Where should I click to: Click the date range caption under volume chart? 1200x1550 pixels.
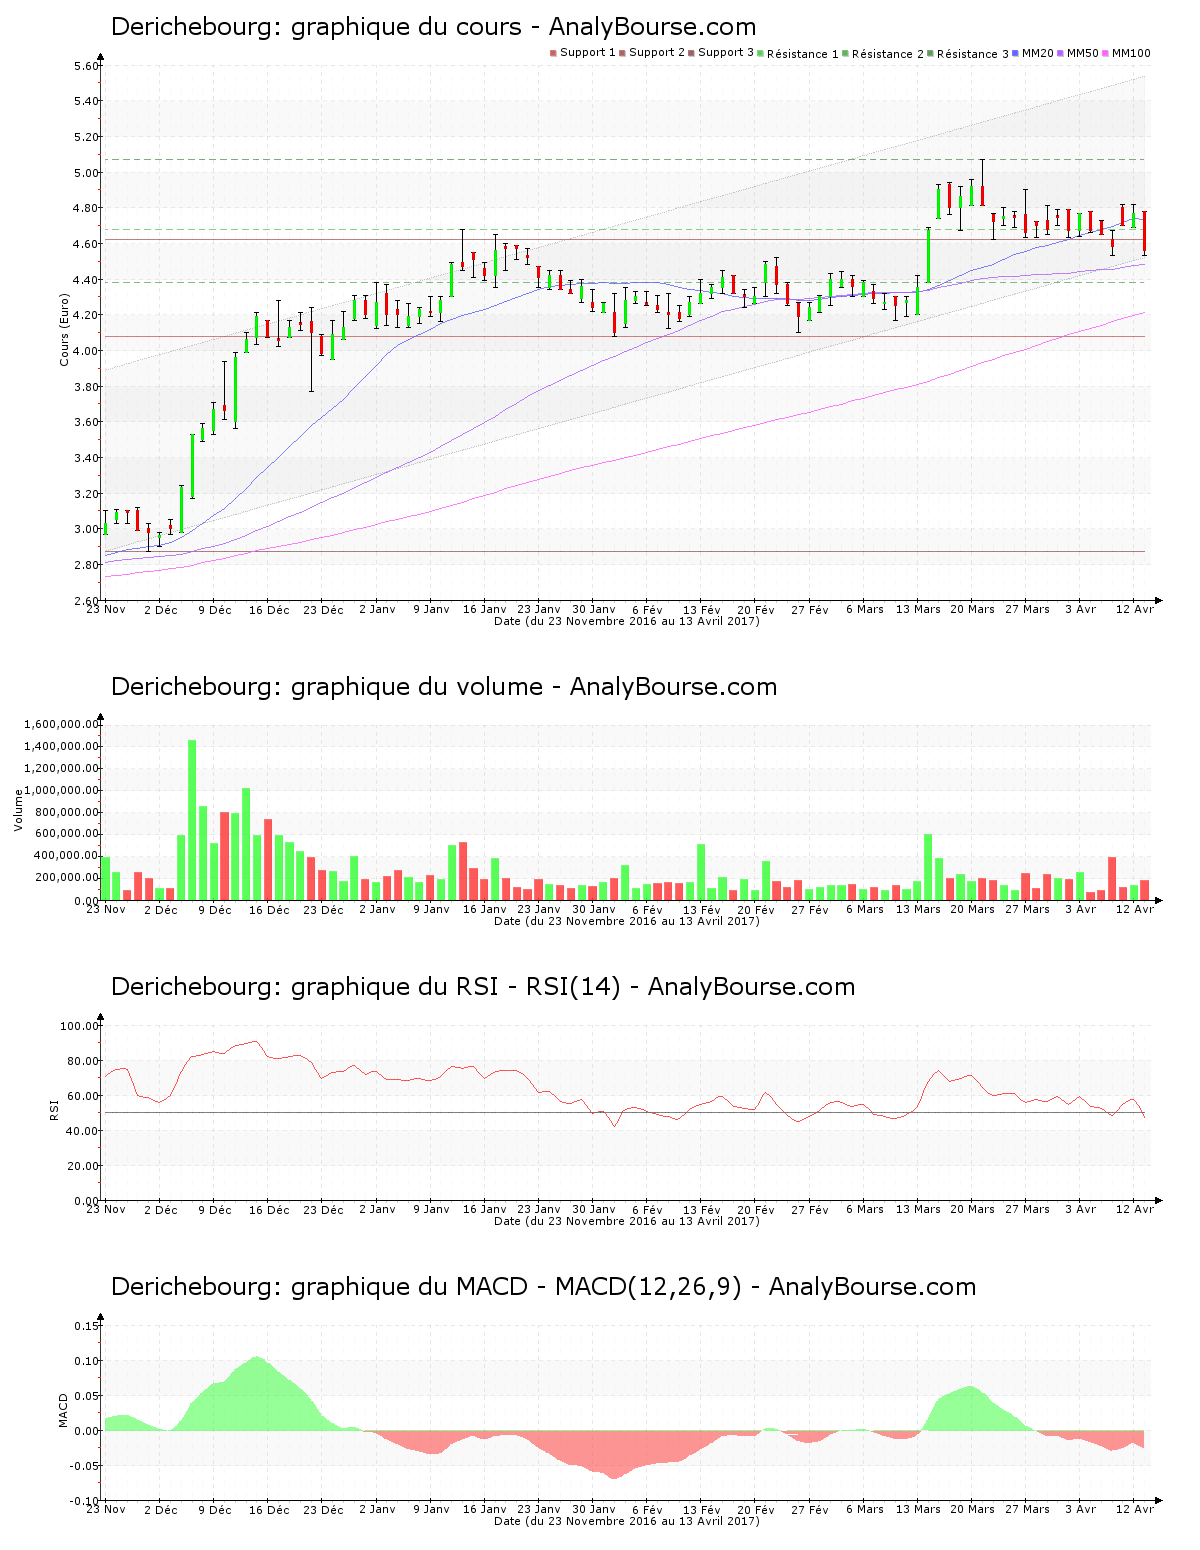pos(627,921)
